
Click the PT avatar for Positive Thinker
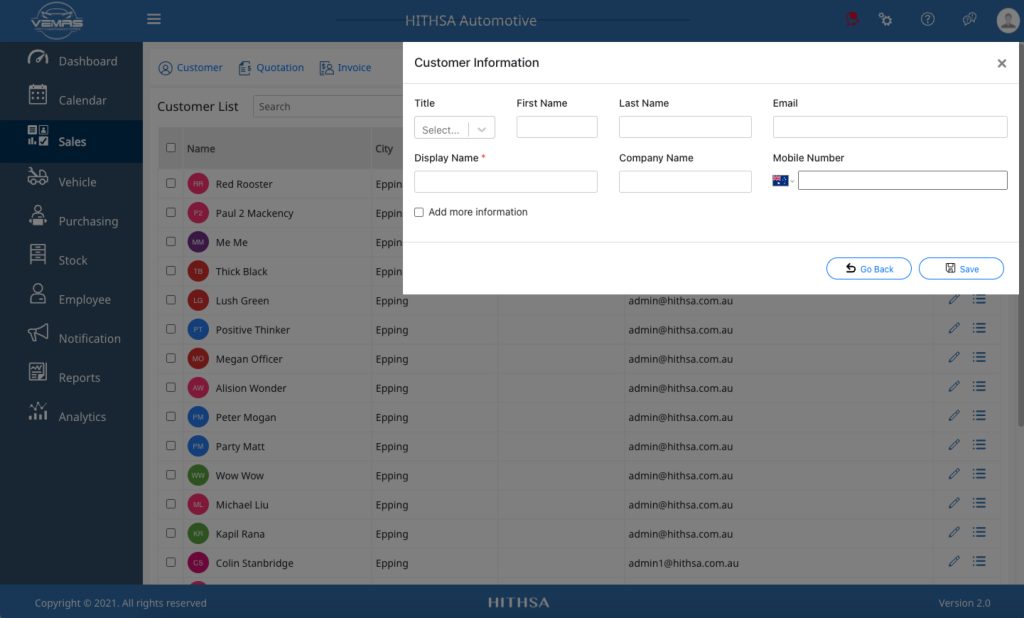[x=198, y=329]
